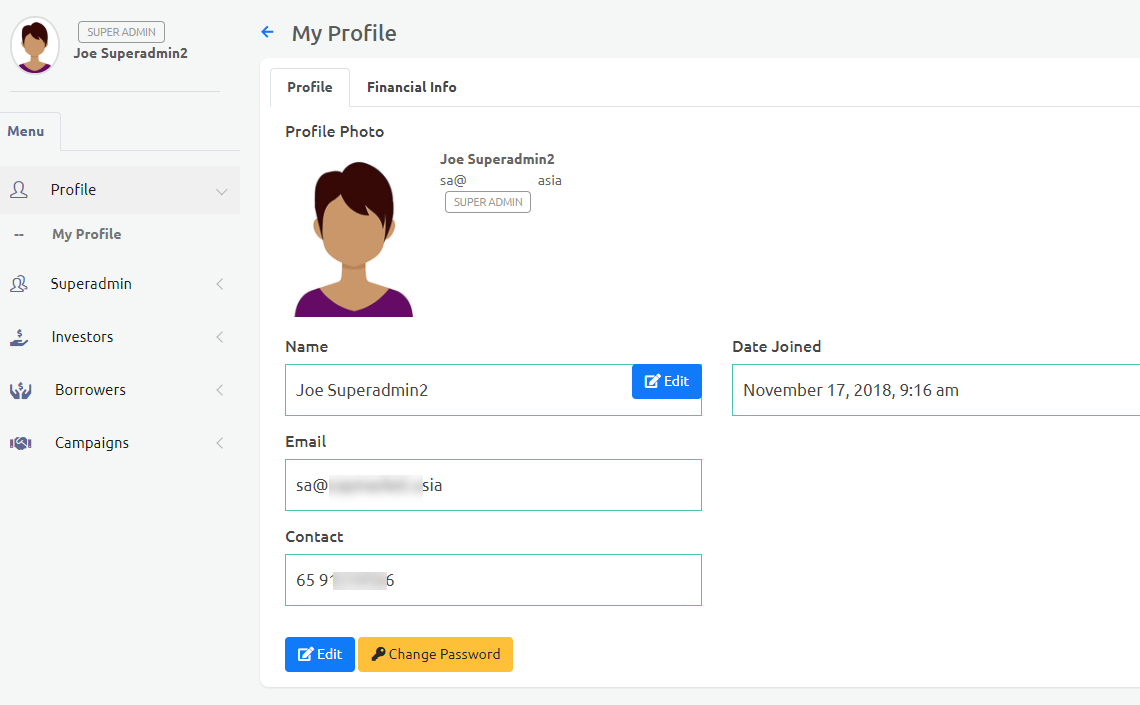Image resolution: width=1140 pixels, height=705 pixels.
Task: Click the Borrowers hands icon
Action: point(20,390)
